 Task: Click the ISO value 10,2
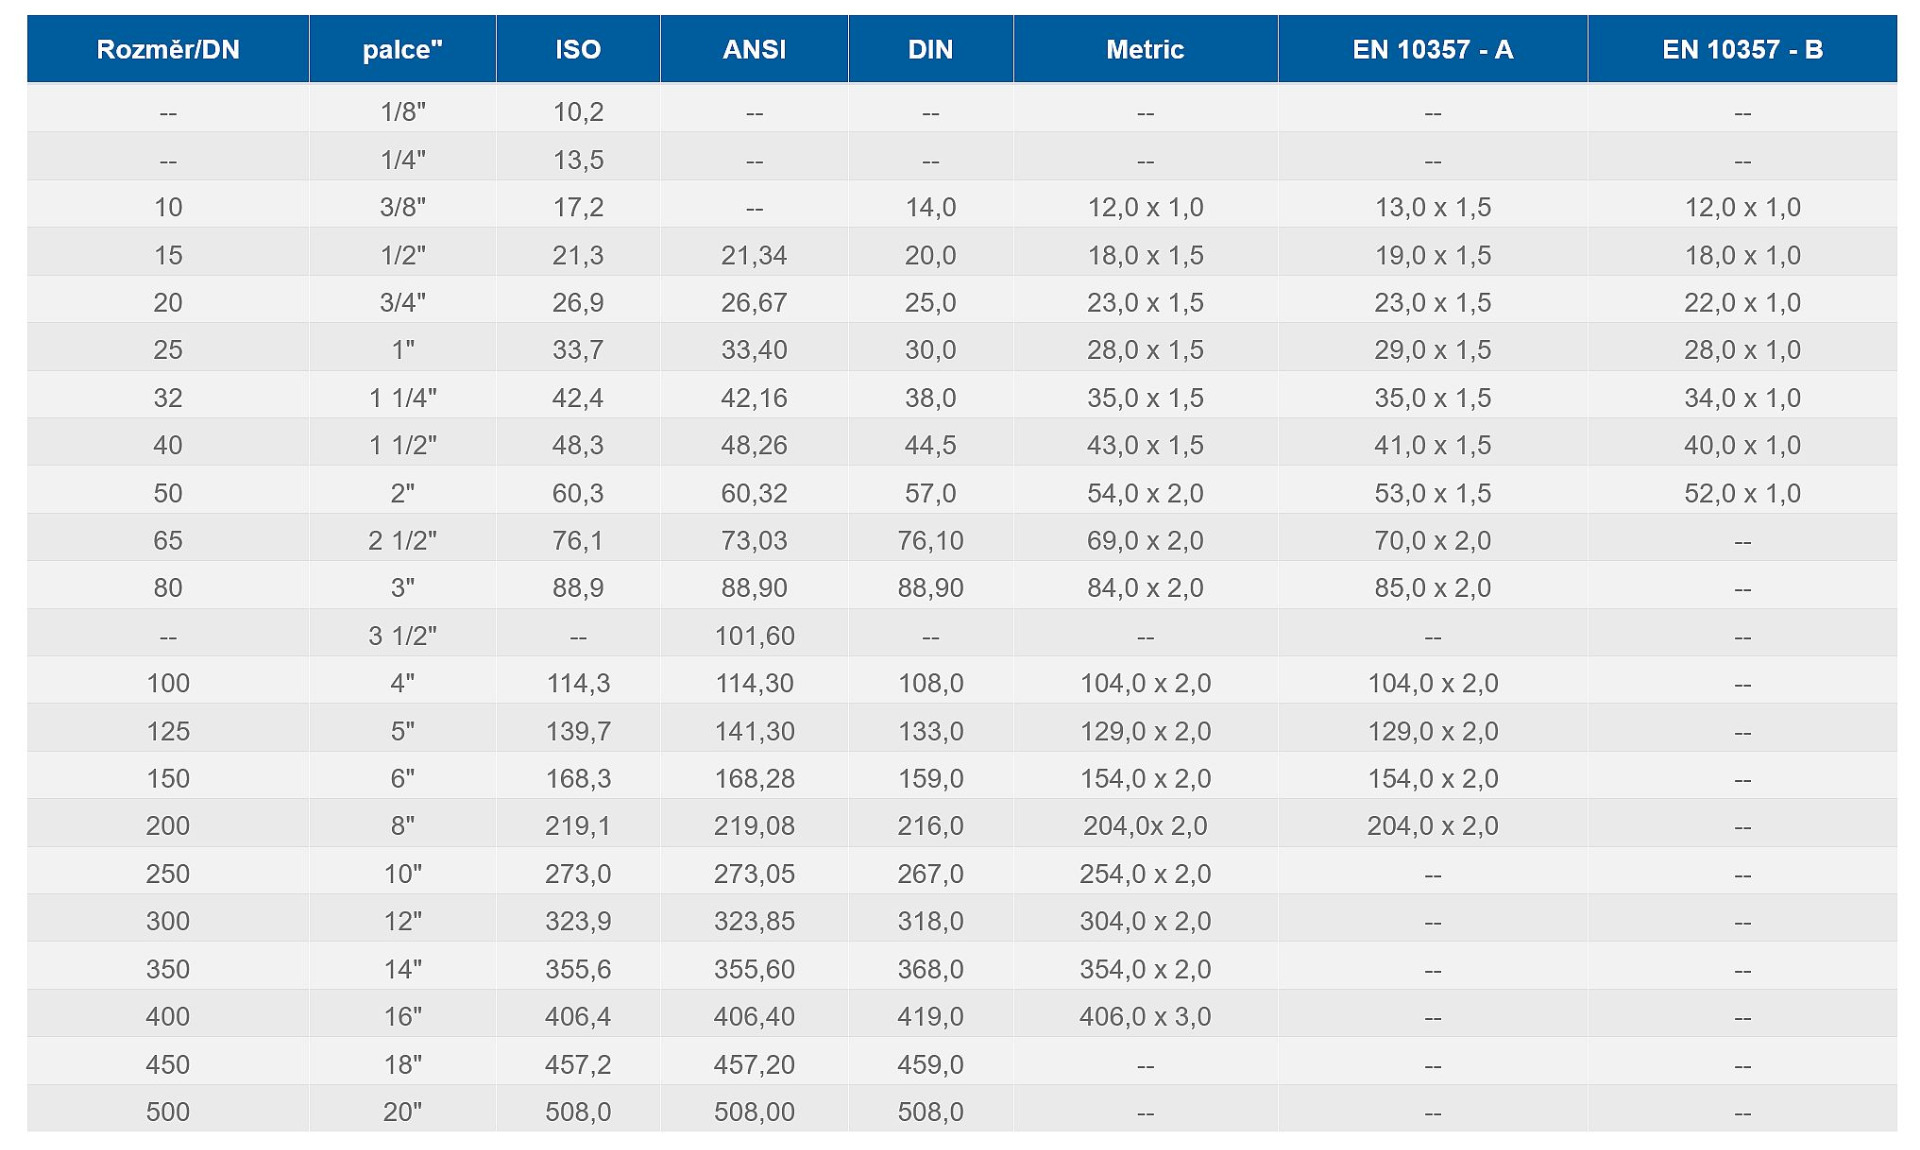pos(578,112)
